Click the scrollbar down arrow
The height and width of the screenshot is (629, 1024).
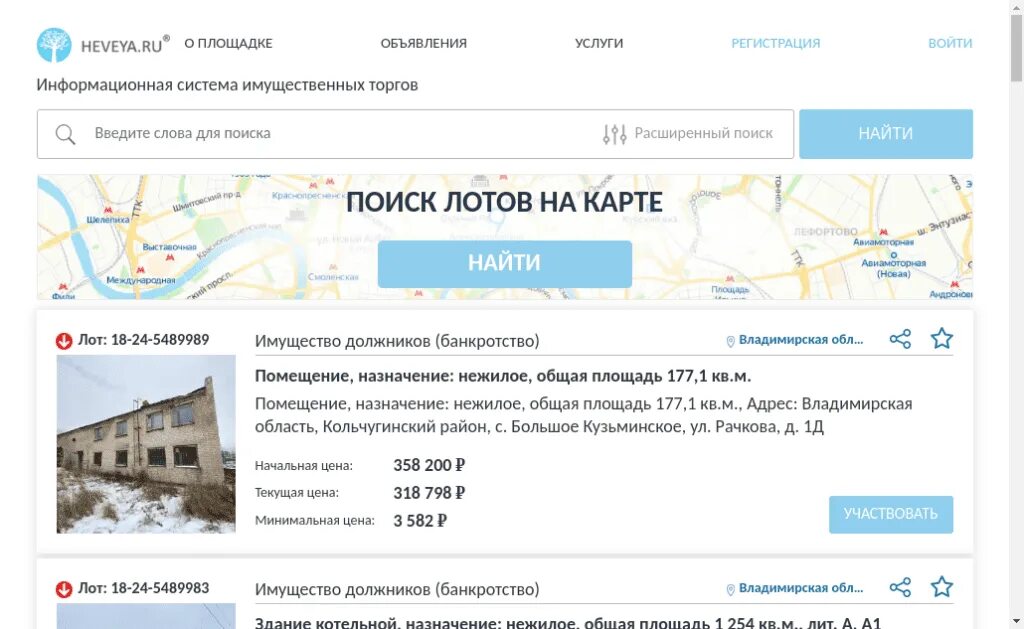(x=1016, y=622)
